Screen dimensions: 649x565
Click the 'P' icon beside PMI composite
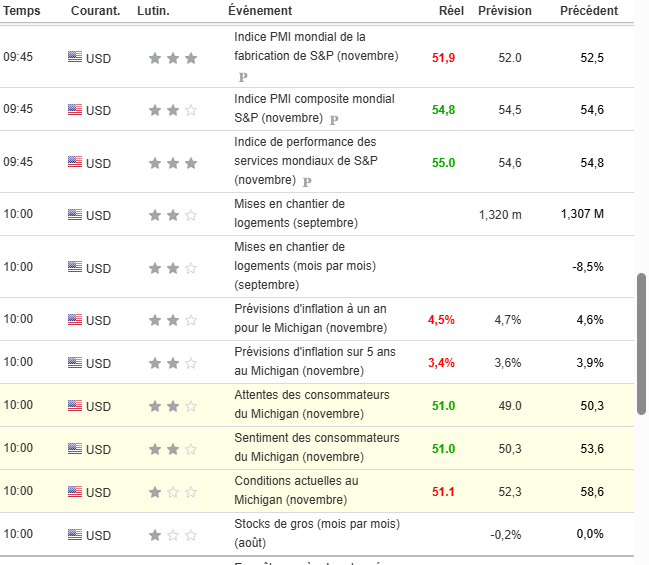coord(334,119)
